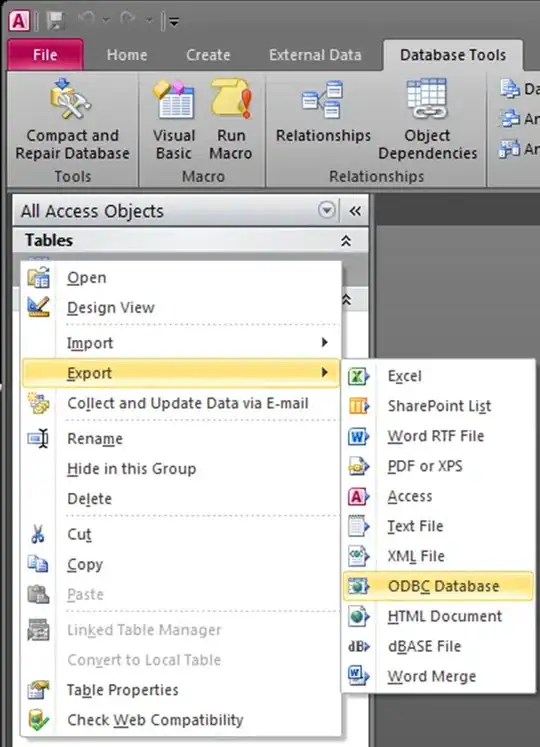Collapse the second navigation group chevron
This screenshot has height=747, width=540.
347,300
